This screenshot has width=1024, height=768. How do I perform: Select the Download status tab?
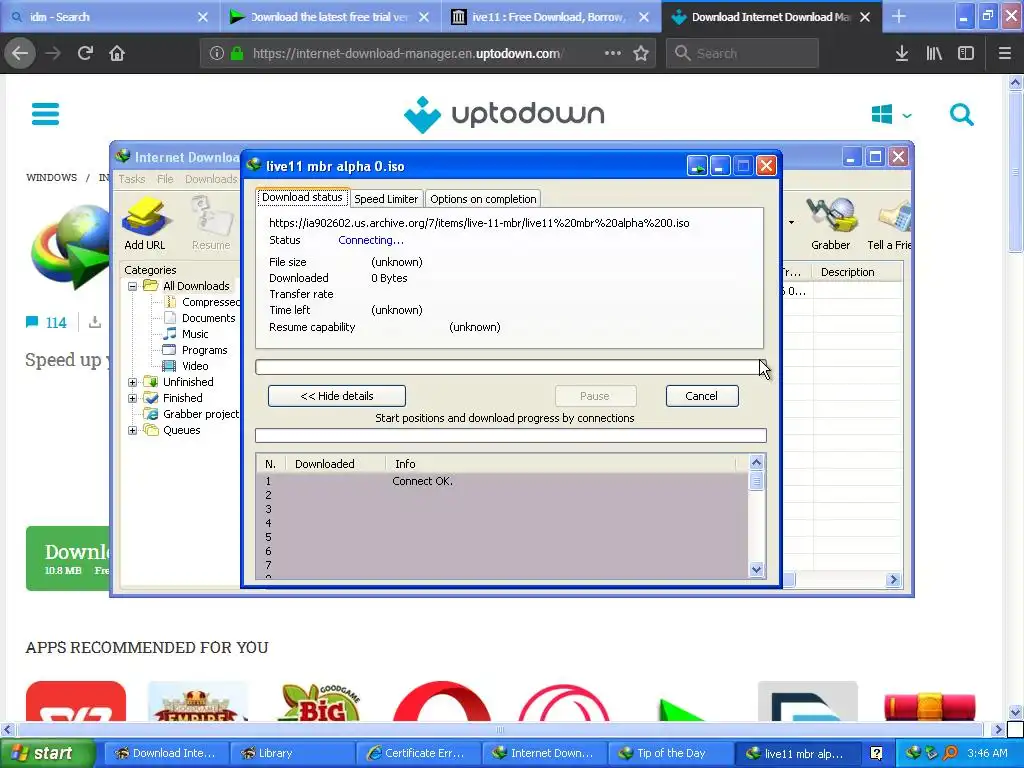[x=302, y=197]
